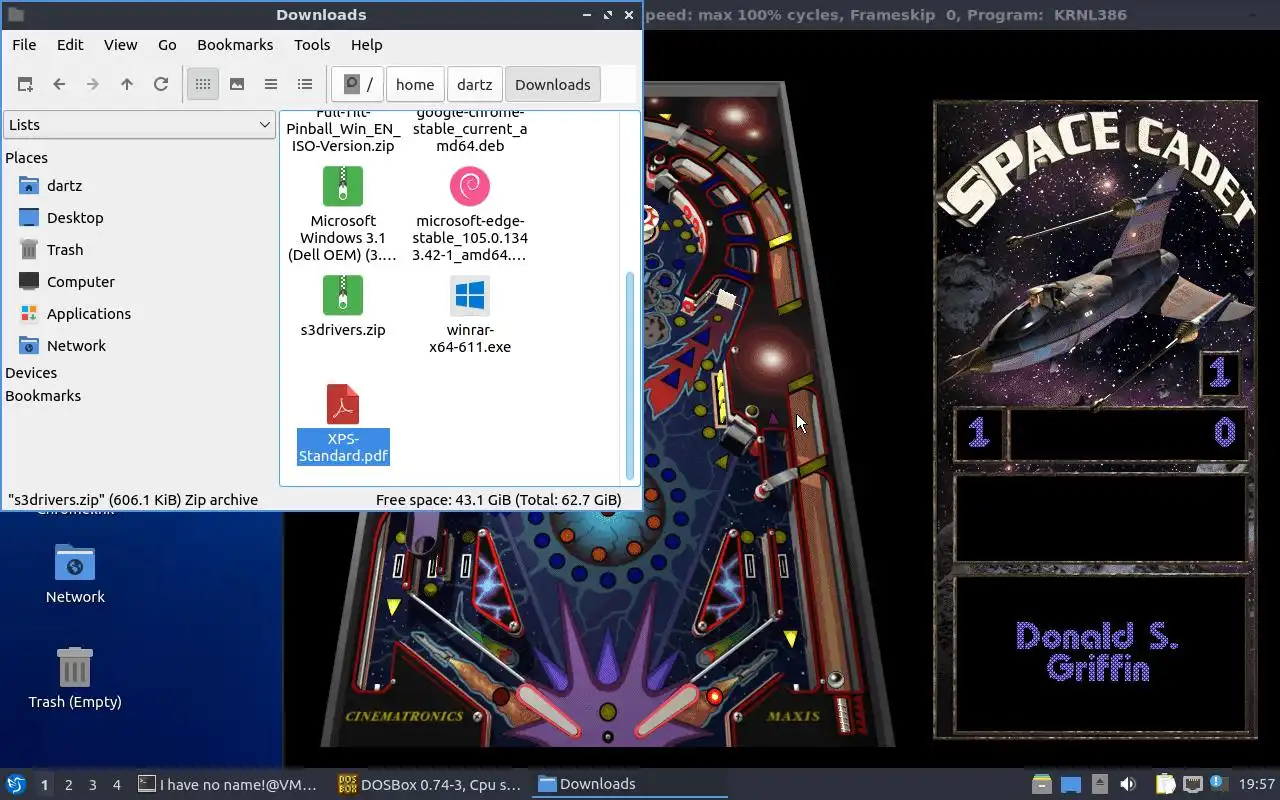Switch to detailed list view

[305, 85]
